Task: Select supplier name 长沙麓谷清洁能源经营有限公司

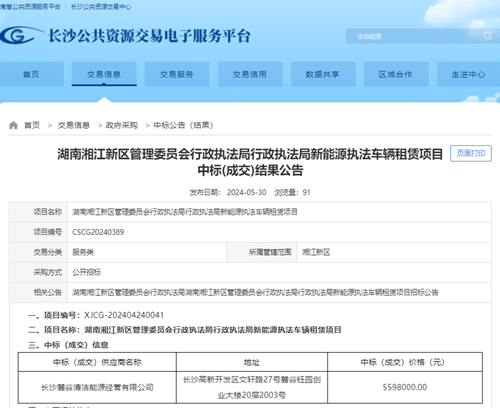Action: (97, 387)
